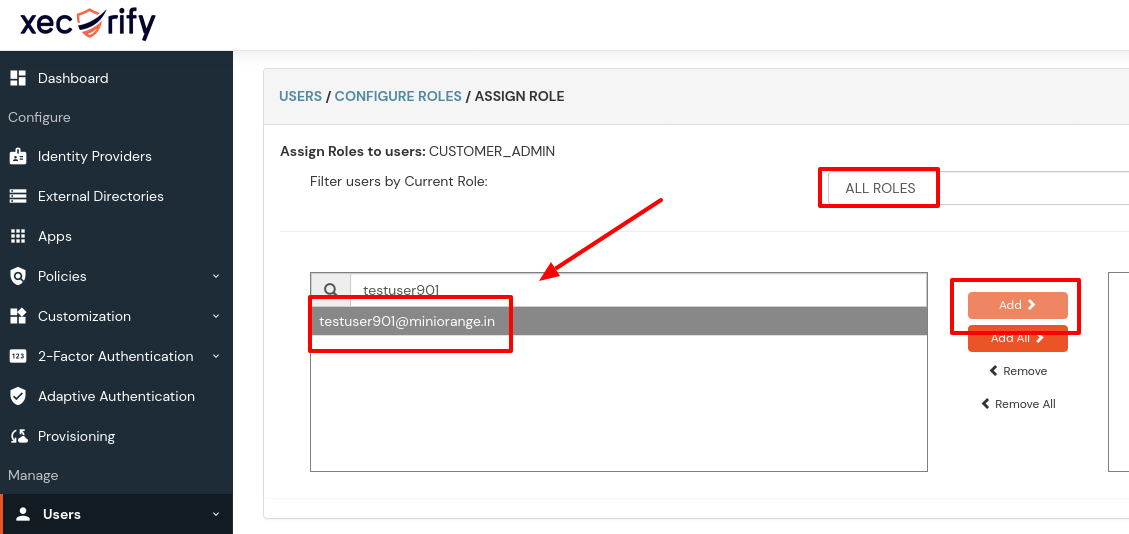The image size is (1129, 534).
Task: Click the Apps grid icon
Action: click(x=18, y=236)
